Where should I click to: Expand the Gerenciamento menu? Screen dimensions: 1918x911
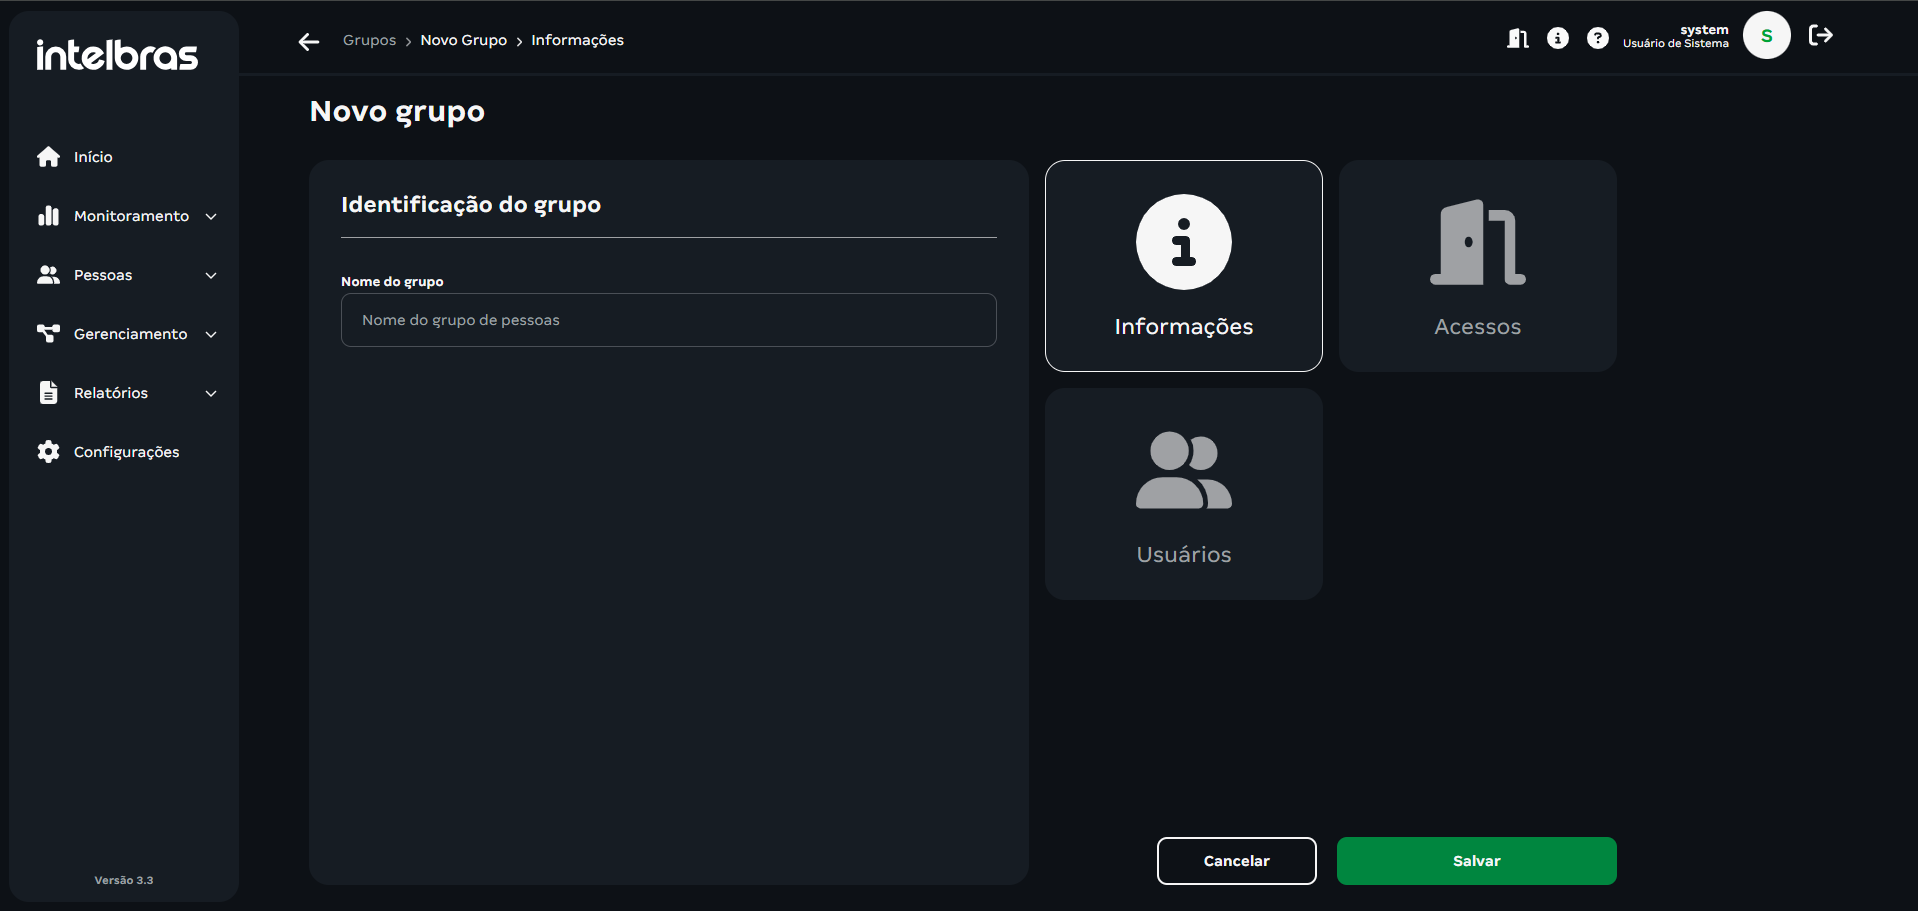point(130,334)
